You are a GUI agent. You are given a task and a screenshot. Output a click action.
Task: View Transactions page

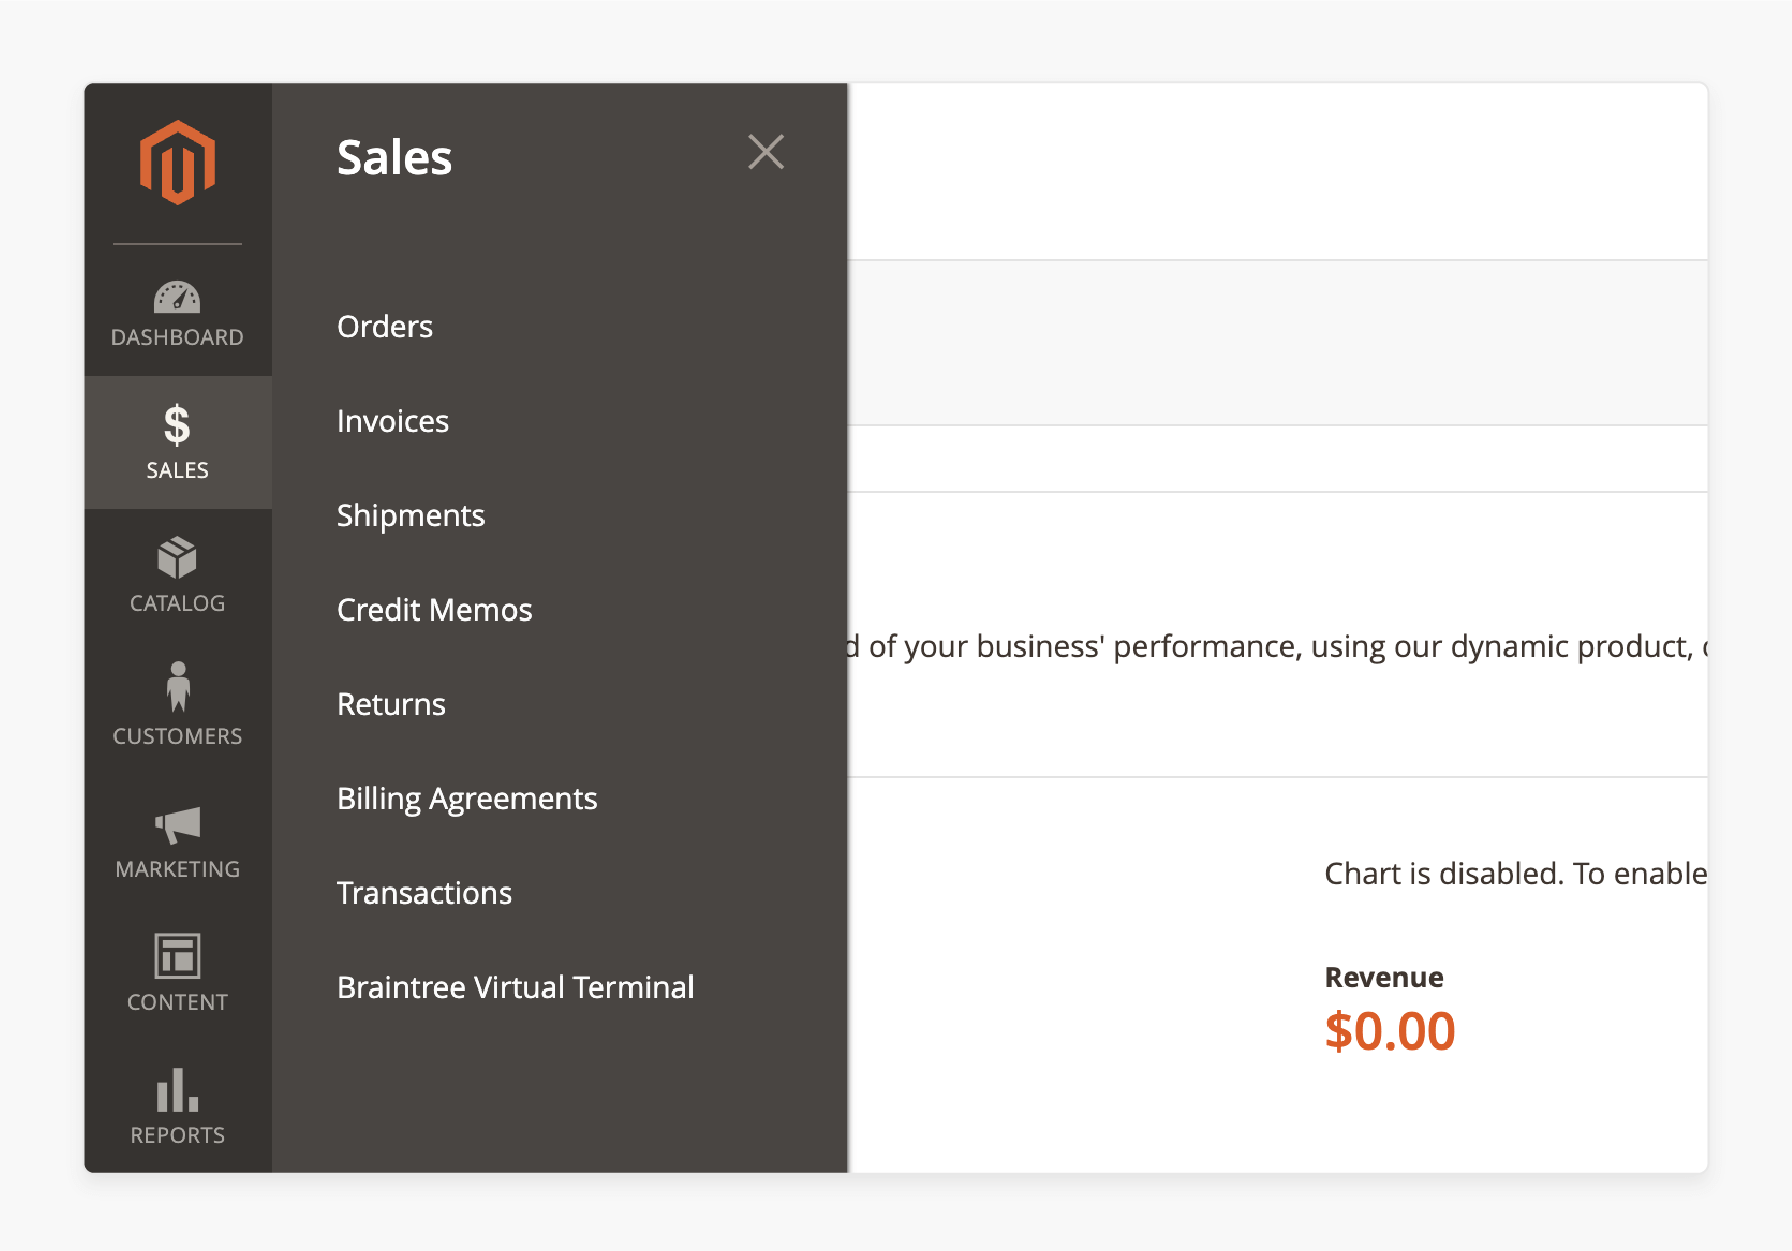(425, 893)
